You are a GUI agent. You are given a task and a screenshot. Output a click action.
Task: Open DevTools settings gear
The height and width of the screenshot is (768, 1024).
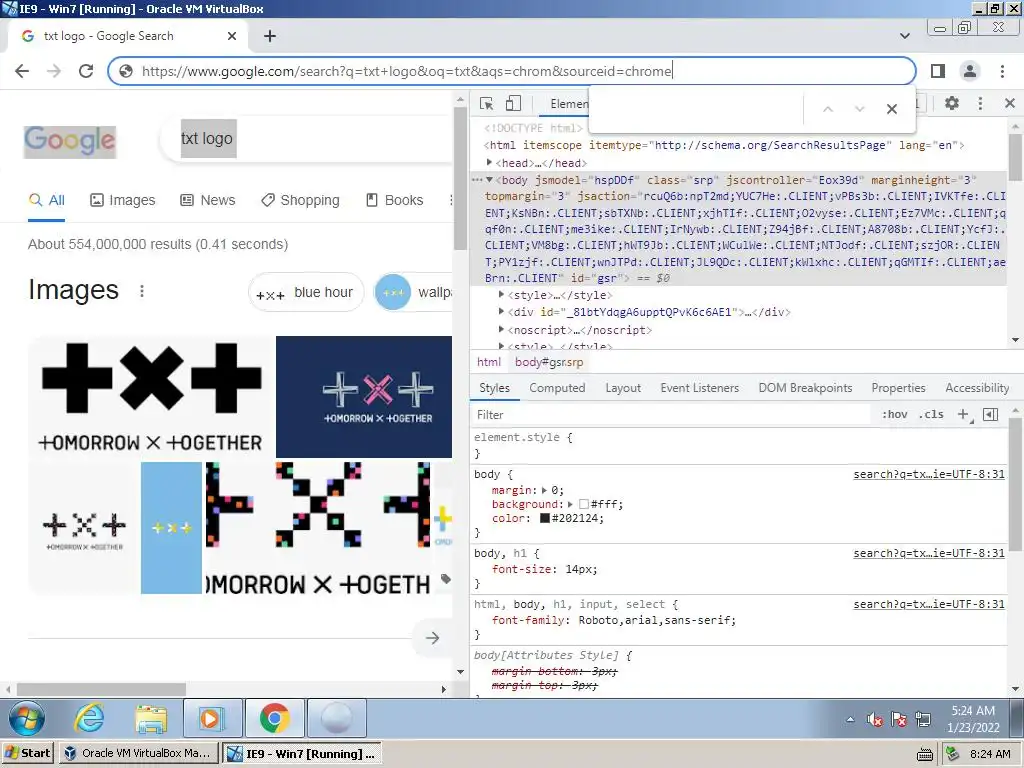[952, 103]
